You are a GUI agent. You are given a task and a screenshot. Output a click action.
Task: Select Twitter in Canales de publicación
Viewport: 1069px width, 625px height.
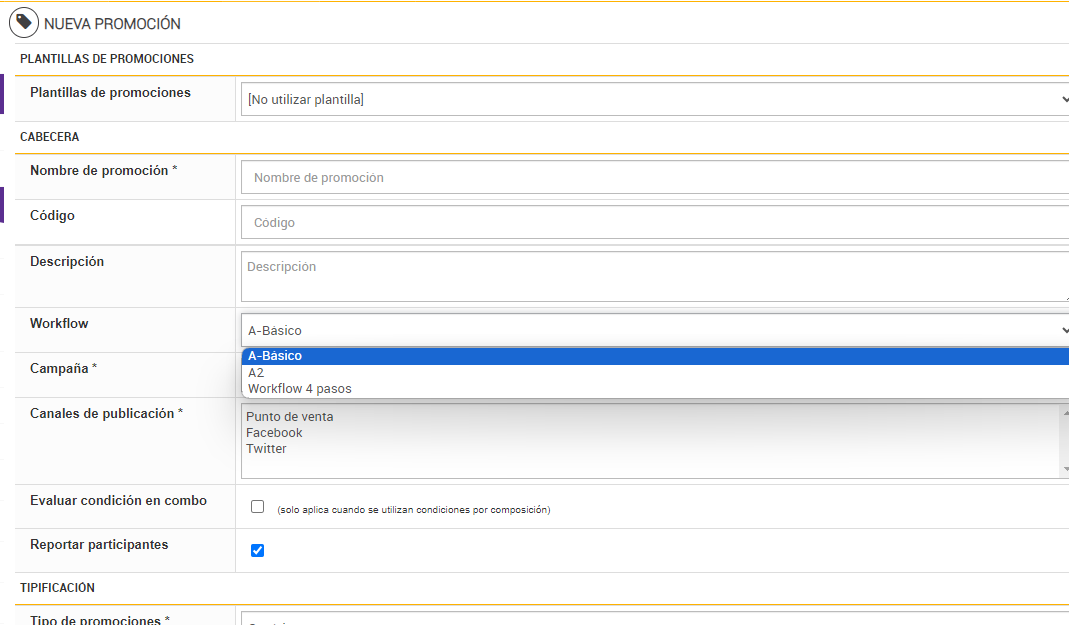[x=266, y=449]
